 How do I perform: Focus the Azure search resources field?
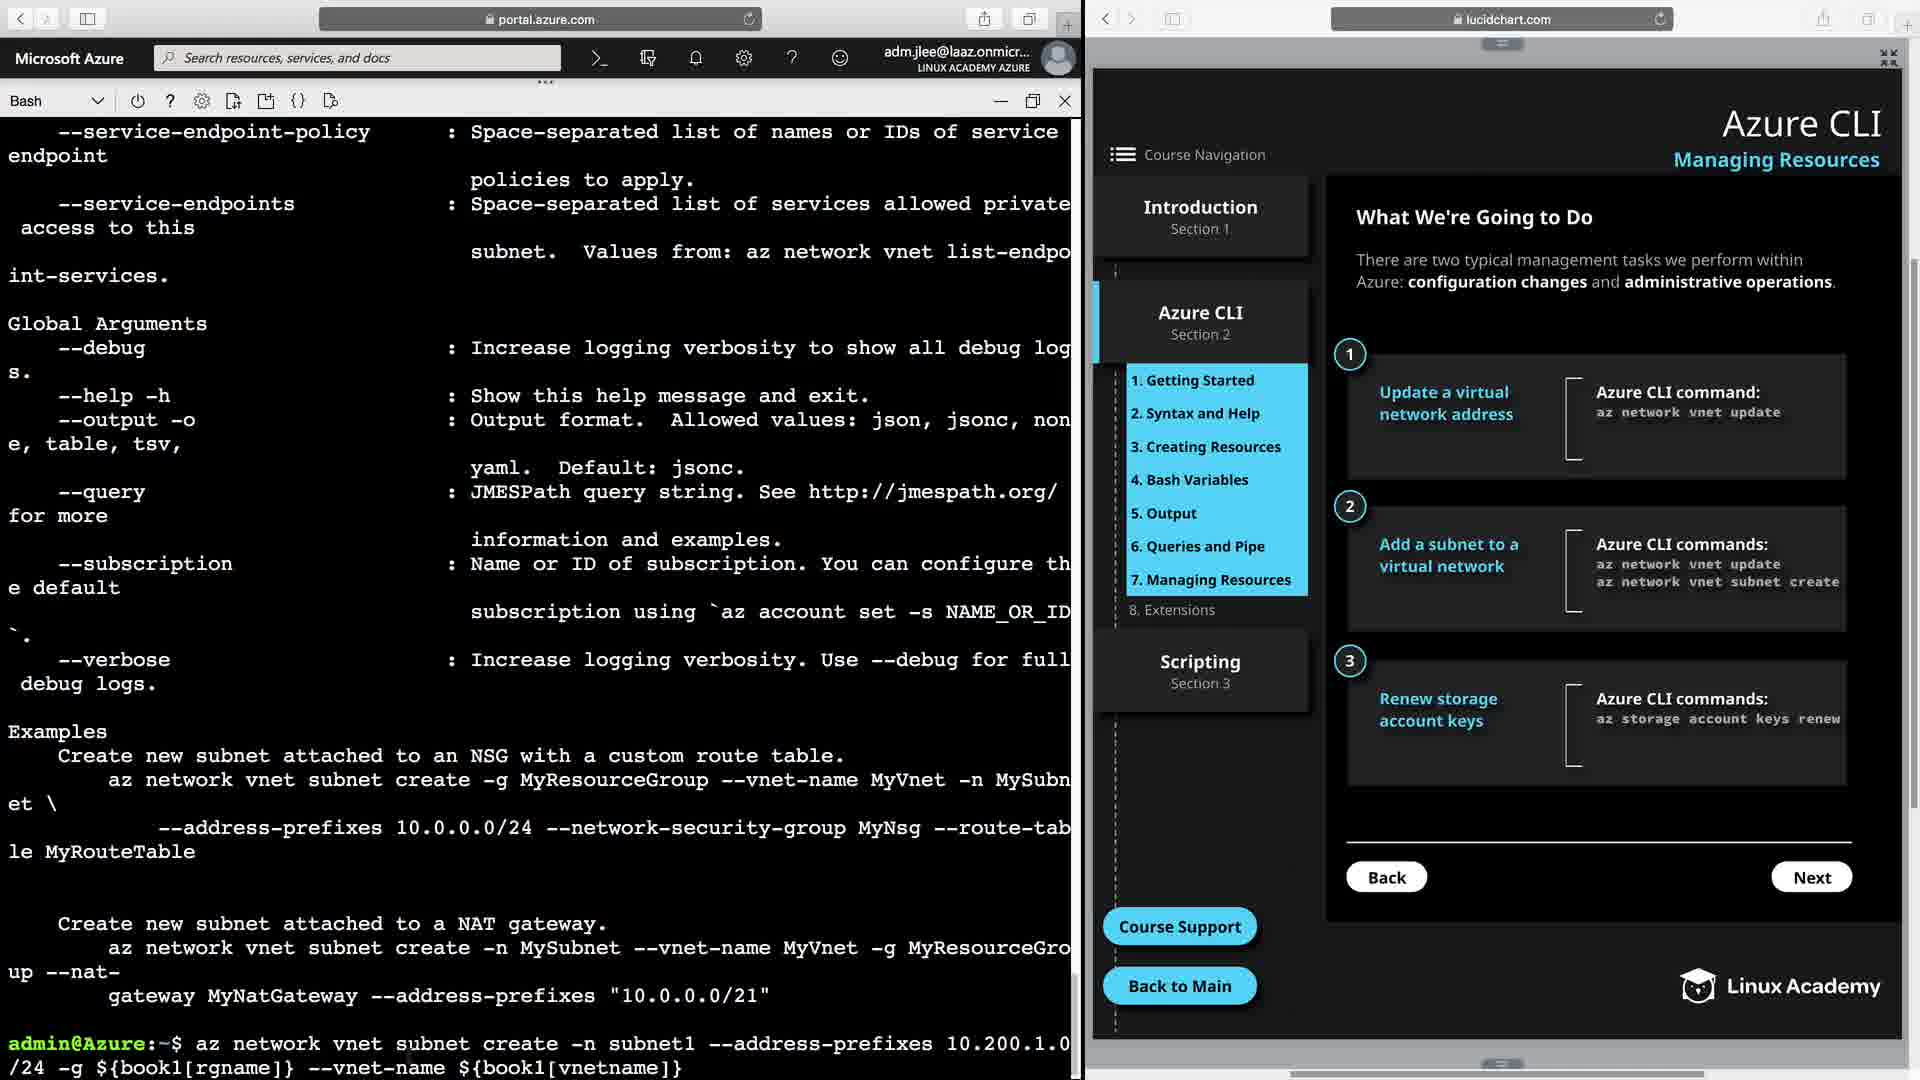pyautogui.click(x=358, y=58)
